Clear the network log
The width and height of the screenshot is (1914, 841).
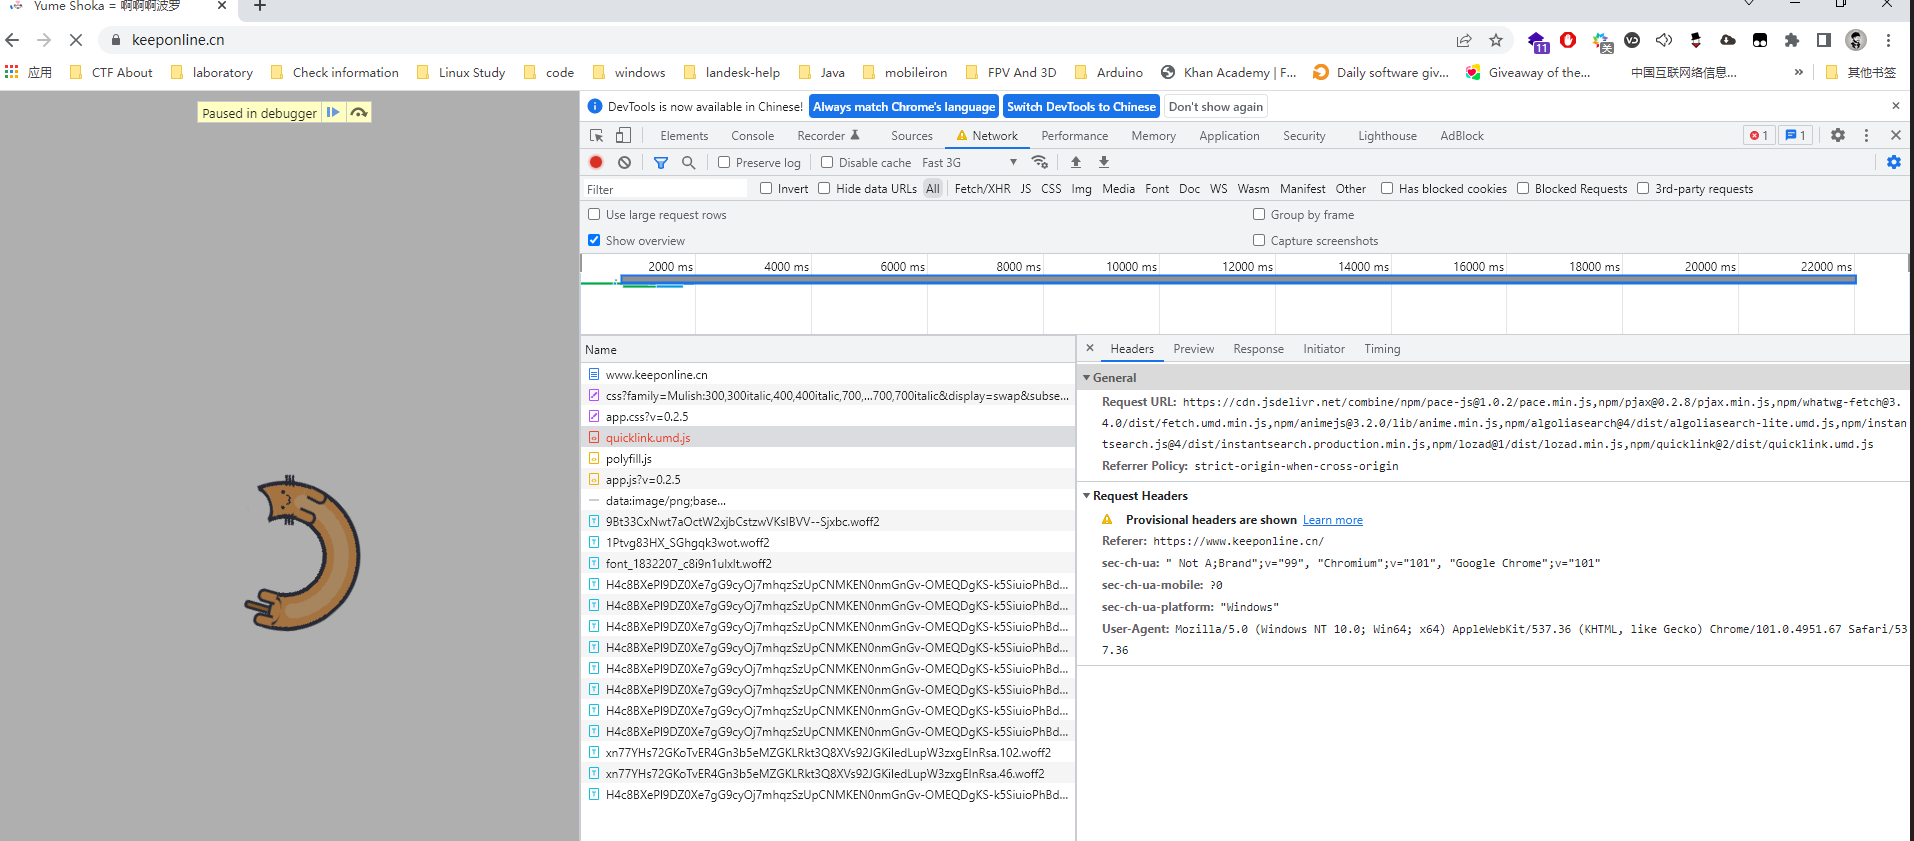click(x=624, y=162)
